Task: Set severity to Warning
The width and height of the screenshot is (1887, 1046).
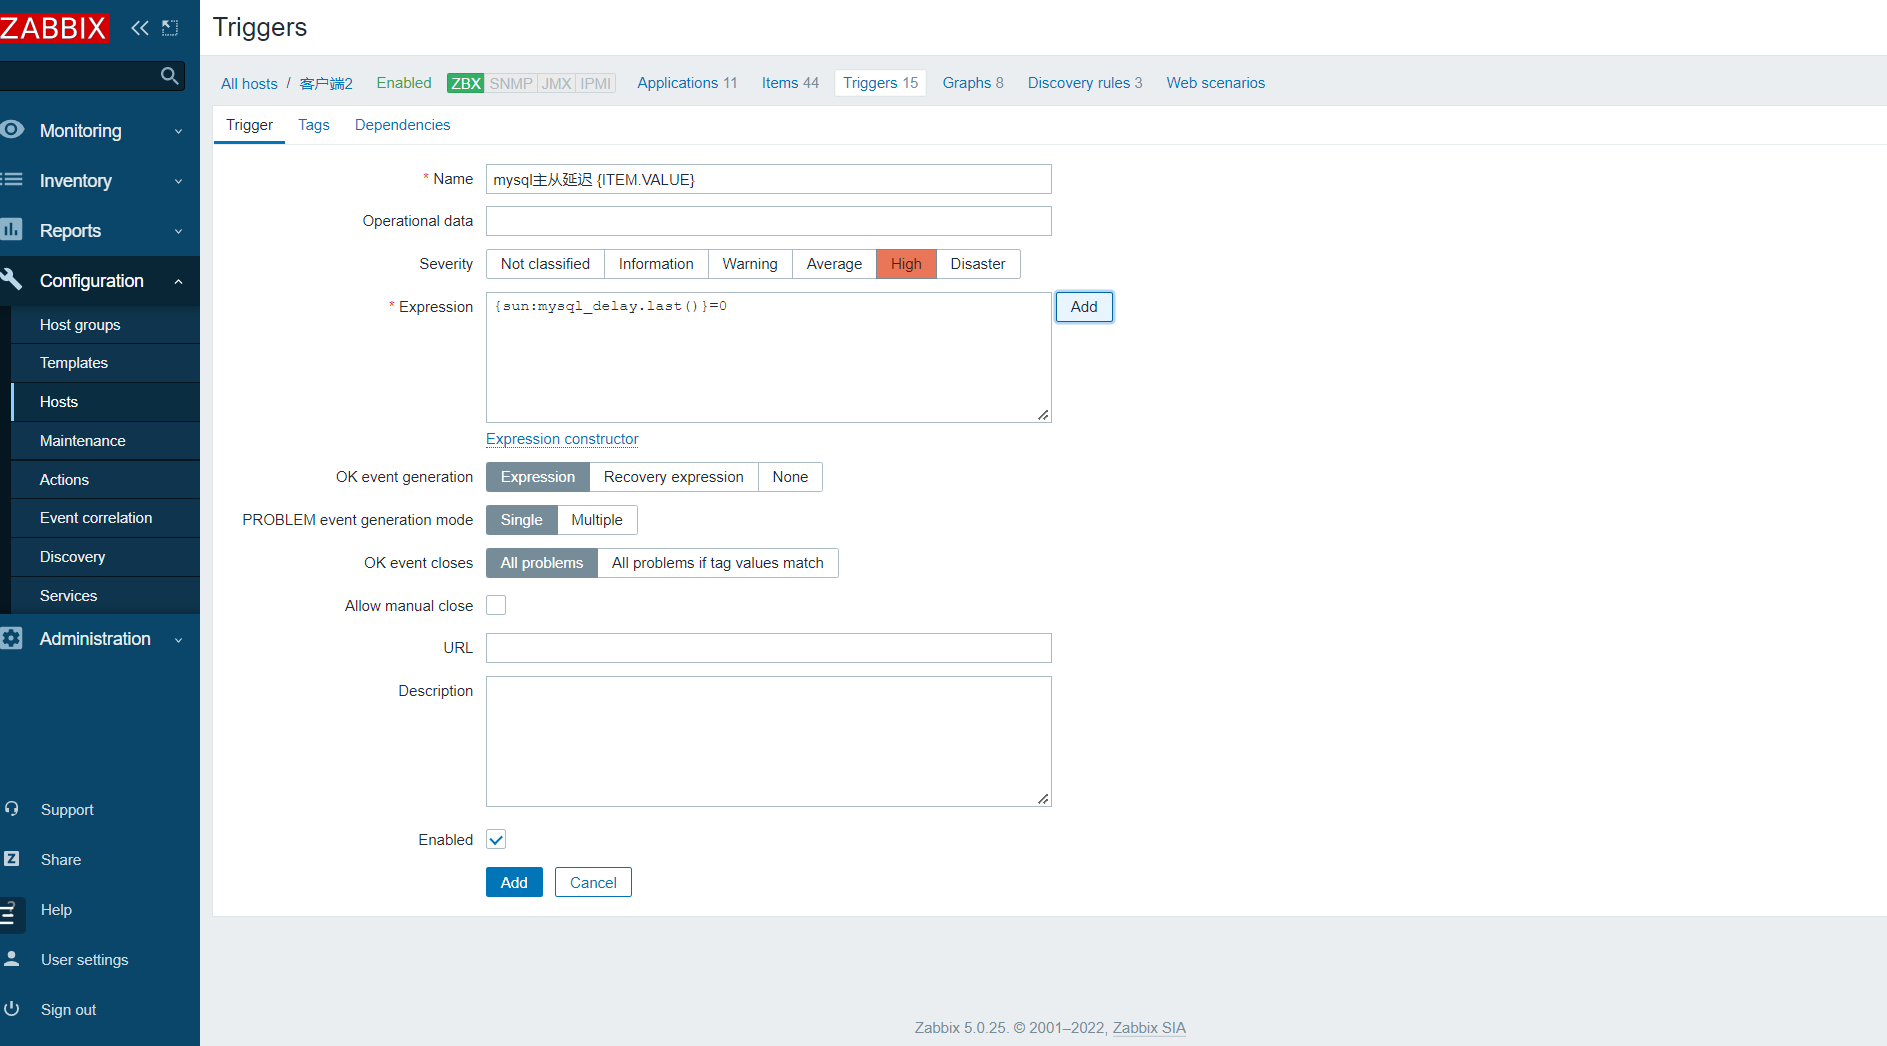Action: (750, 264)
